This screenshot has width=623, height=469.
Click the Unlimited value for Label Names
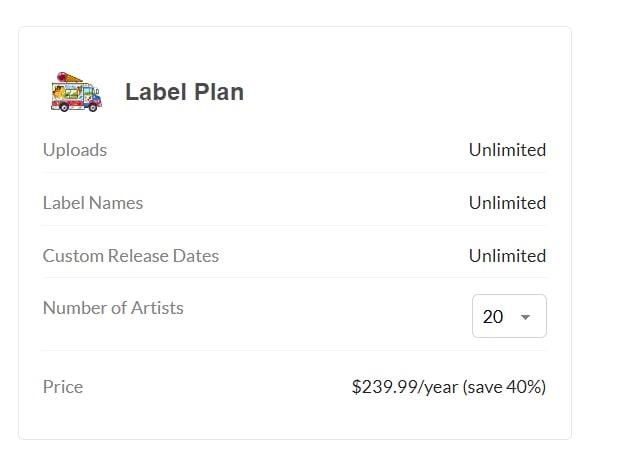(x=507, y=203)
